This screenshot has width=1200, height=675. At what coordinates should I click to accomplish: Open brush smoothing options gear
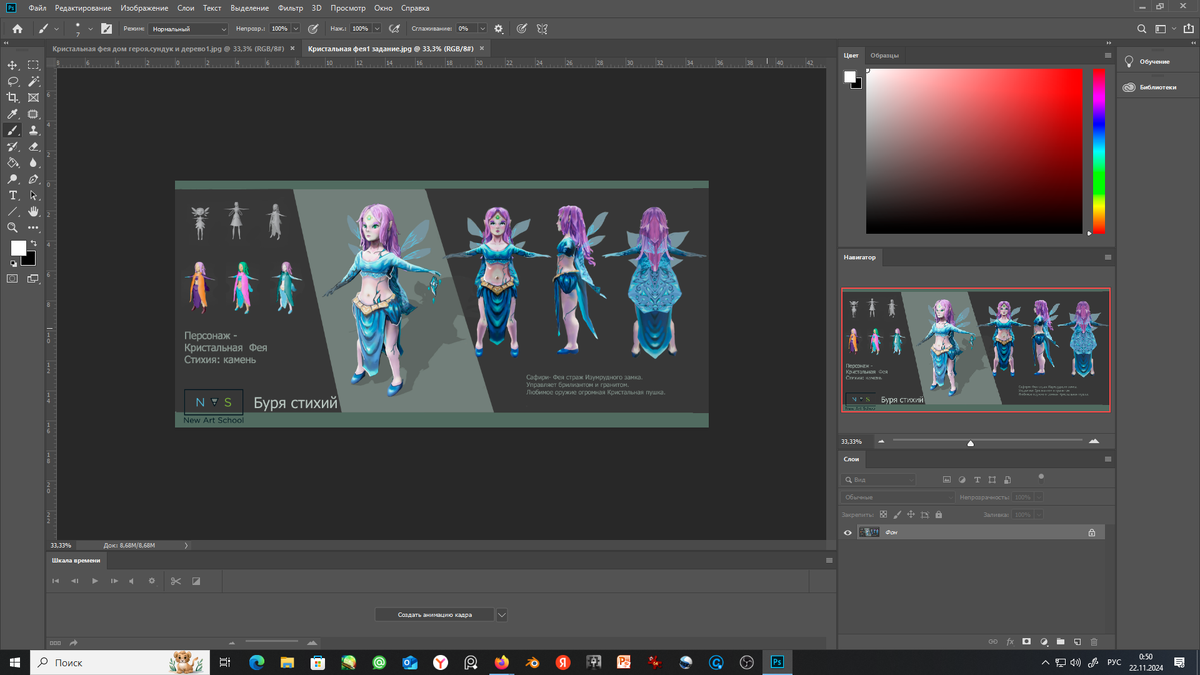(499, 29)
